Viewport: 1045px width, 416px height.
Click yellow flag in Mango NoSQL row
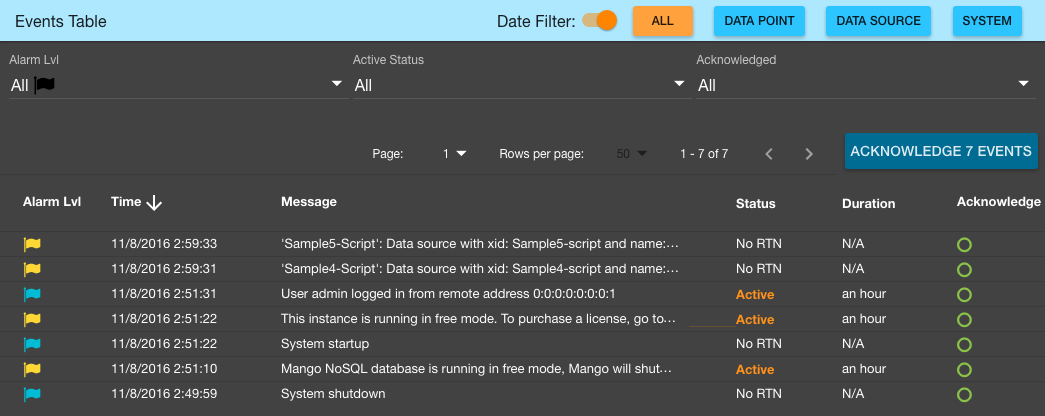(x=32, y=369)
